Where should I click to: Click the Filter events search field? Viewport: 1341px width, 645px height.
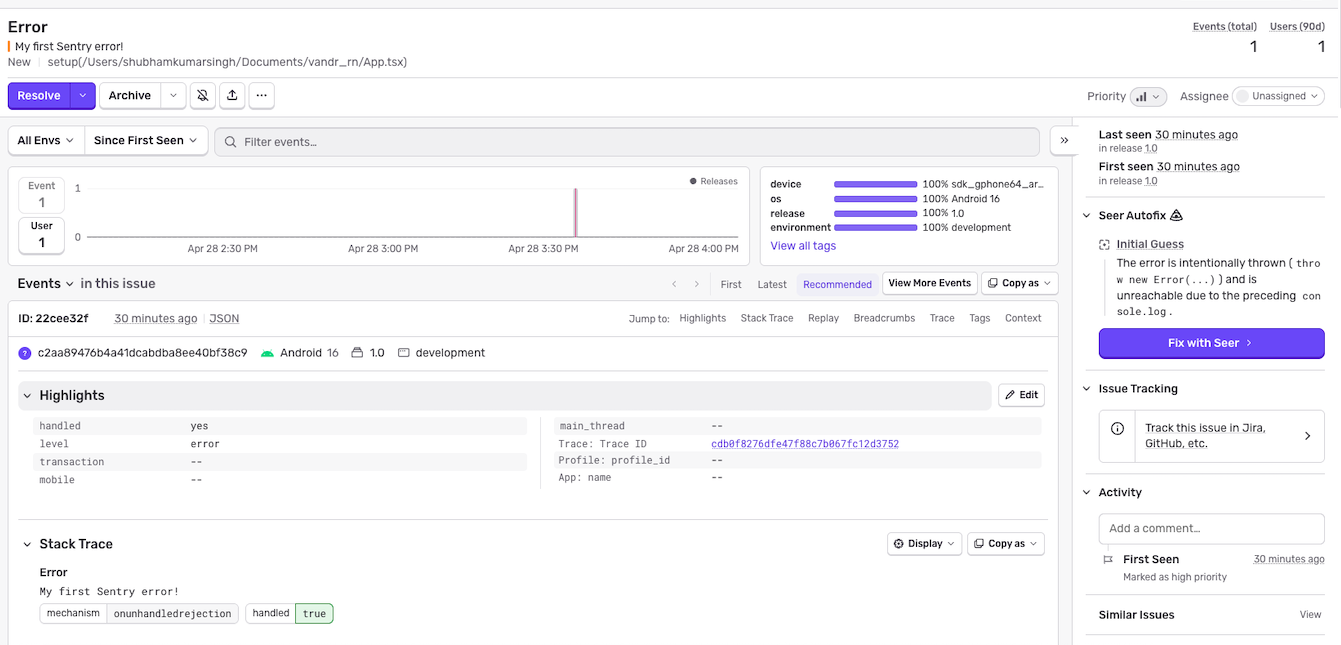(x=627, y=142)
